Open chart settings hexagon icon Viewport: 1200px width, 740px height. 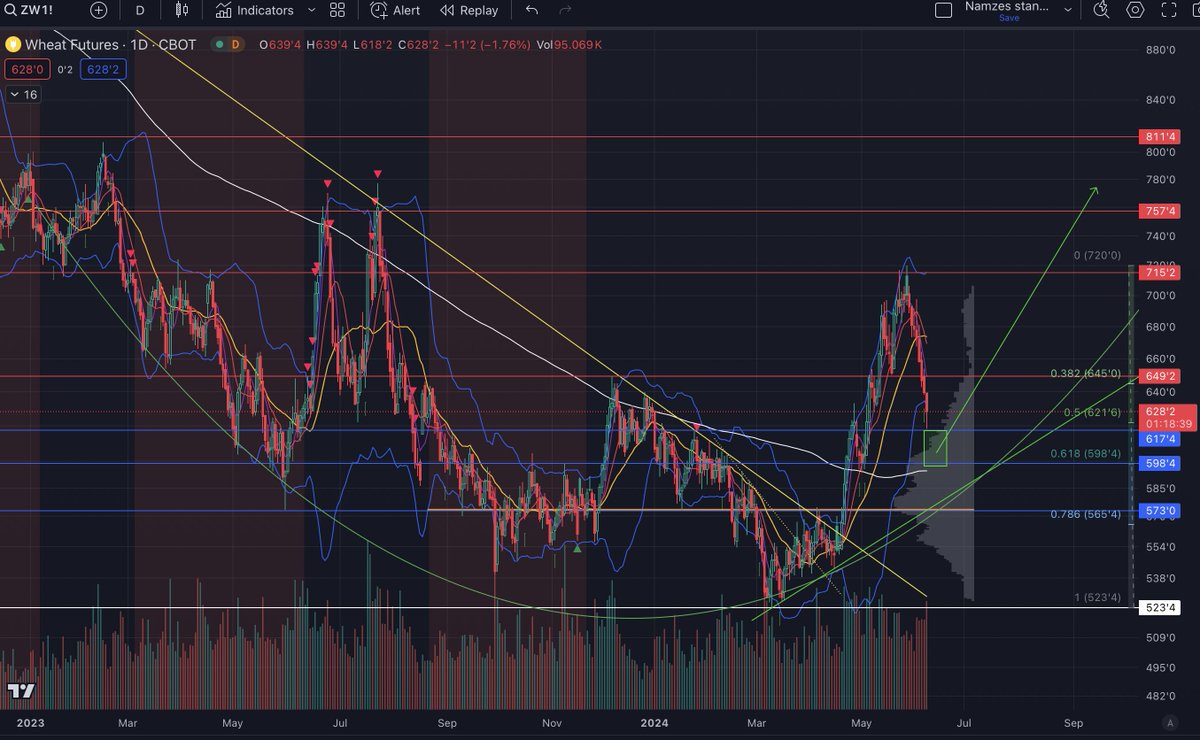click(1135, 10)
